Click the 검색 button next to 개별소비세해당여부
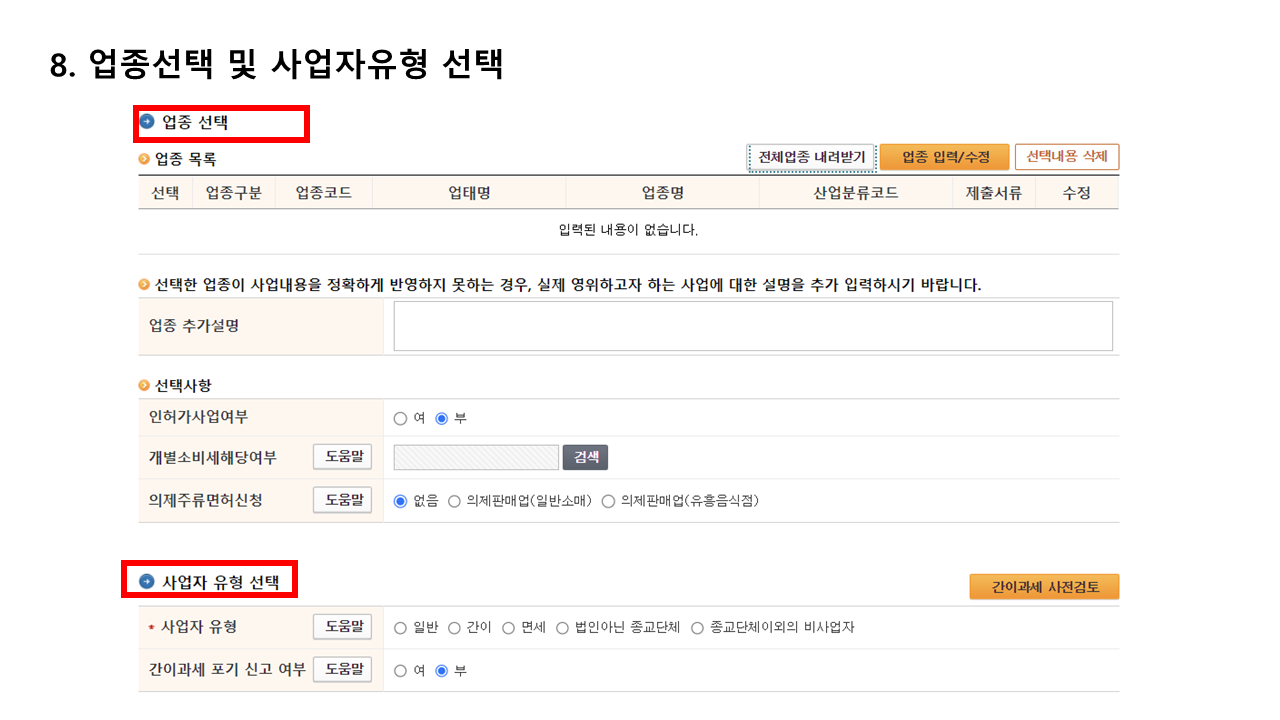1280x720 pixels. [x=585, y=456]
